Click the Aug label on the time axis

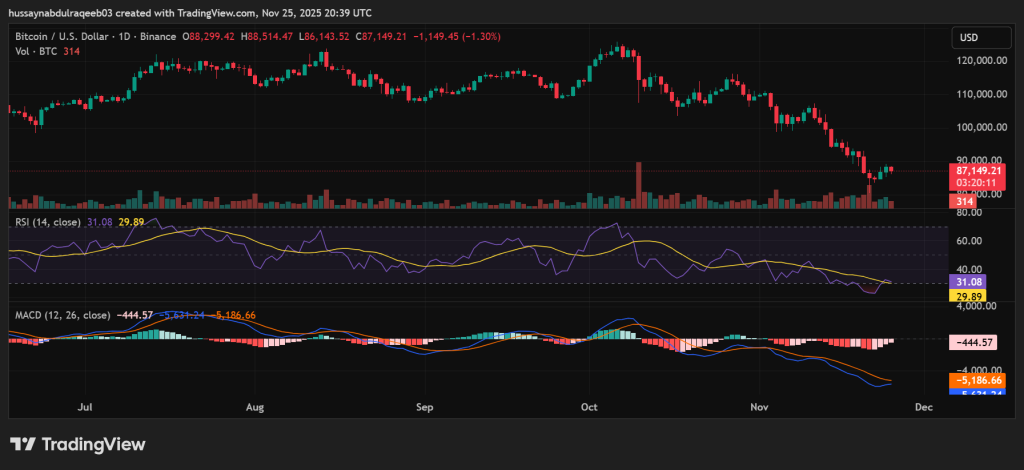[x=255, y=408]
